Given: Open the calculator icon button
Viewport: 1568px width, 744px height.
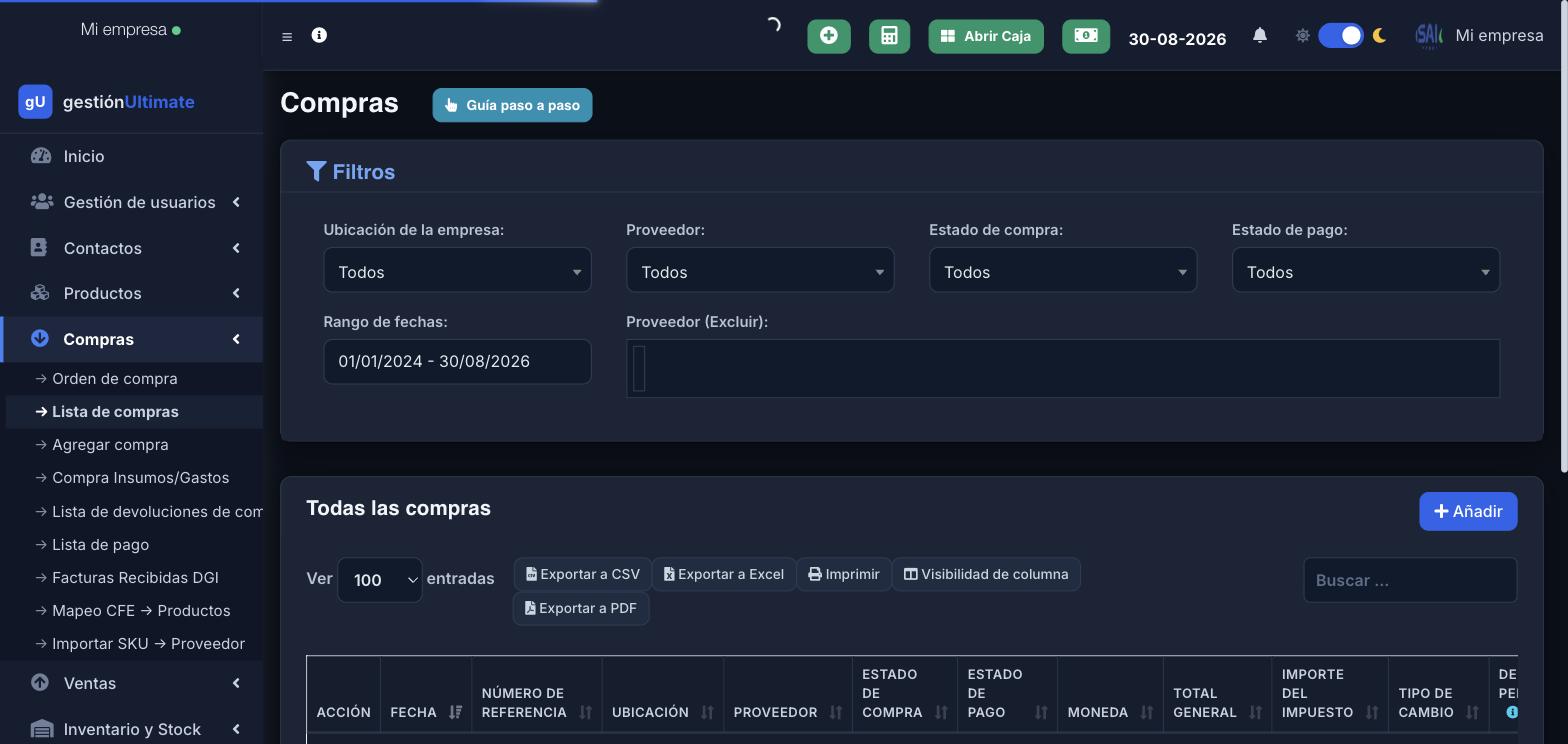Looking at the screenshot, I should click(x=889, y=36).
